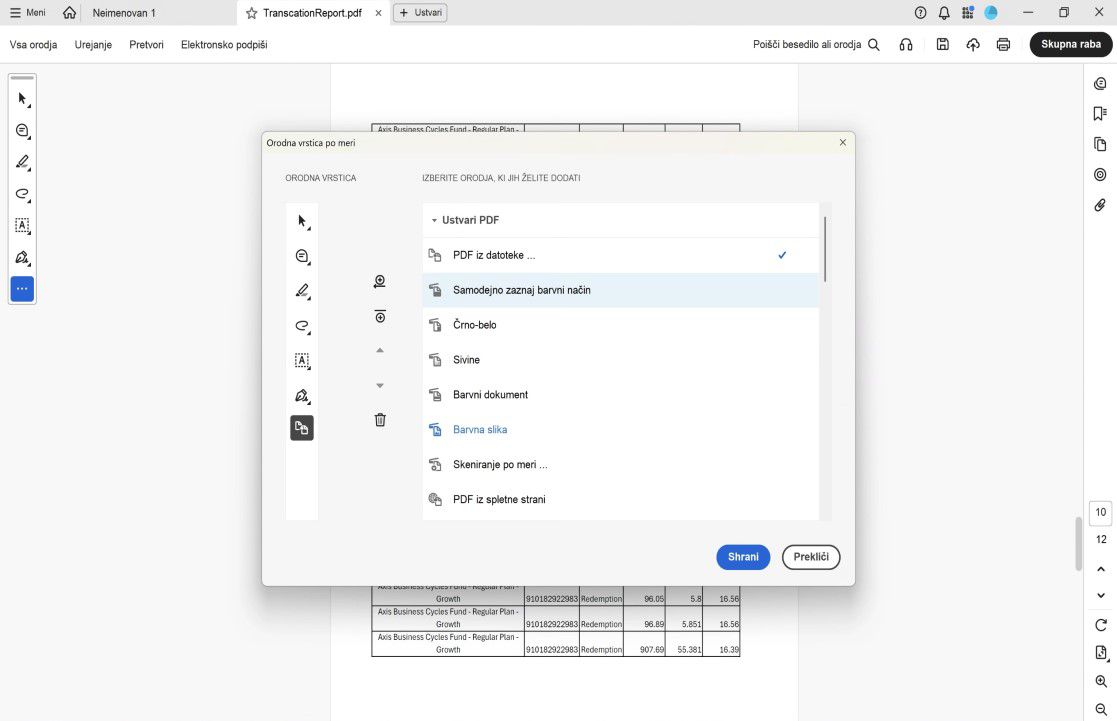Click the tool list scrollbar in dialog
Image resolution: width=1117 pixels, height=721 pixels.
[825, 249]
